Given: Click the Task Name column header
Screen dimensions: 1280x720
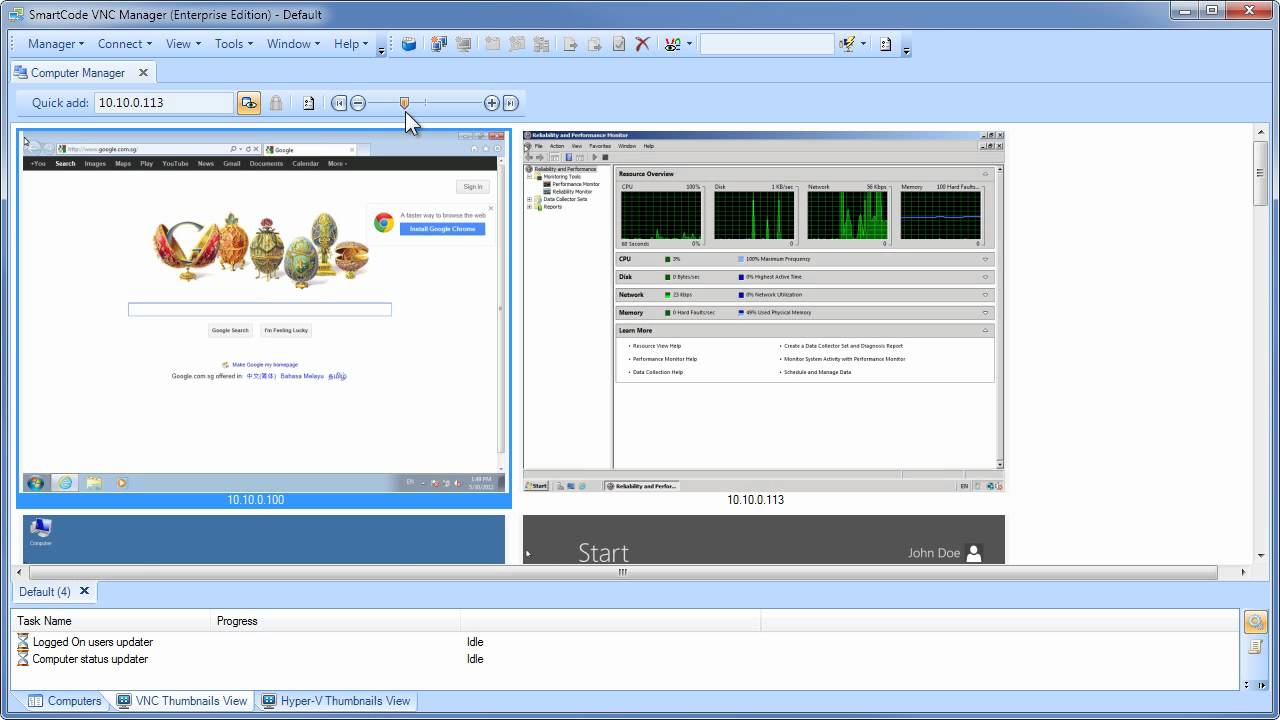Looking at the screenshot, I should [x=112, y=621].
